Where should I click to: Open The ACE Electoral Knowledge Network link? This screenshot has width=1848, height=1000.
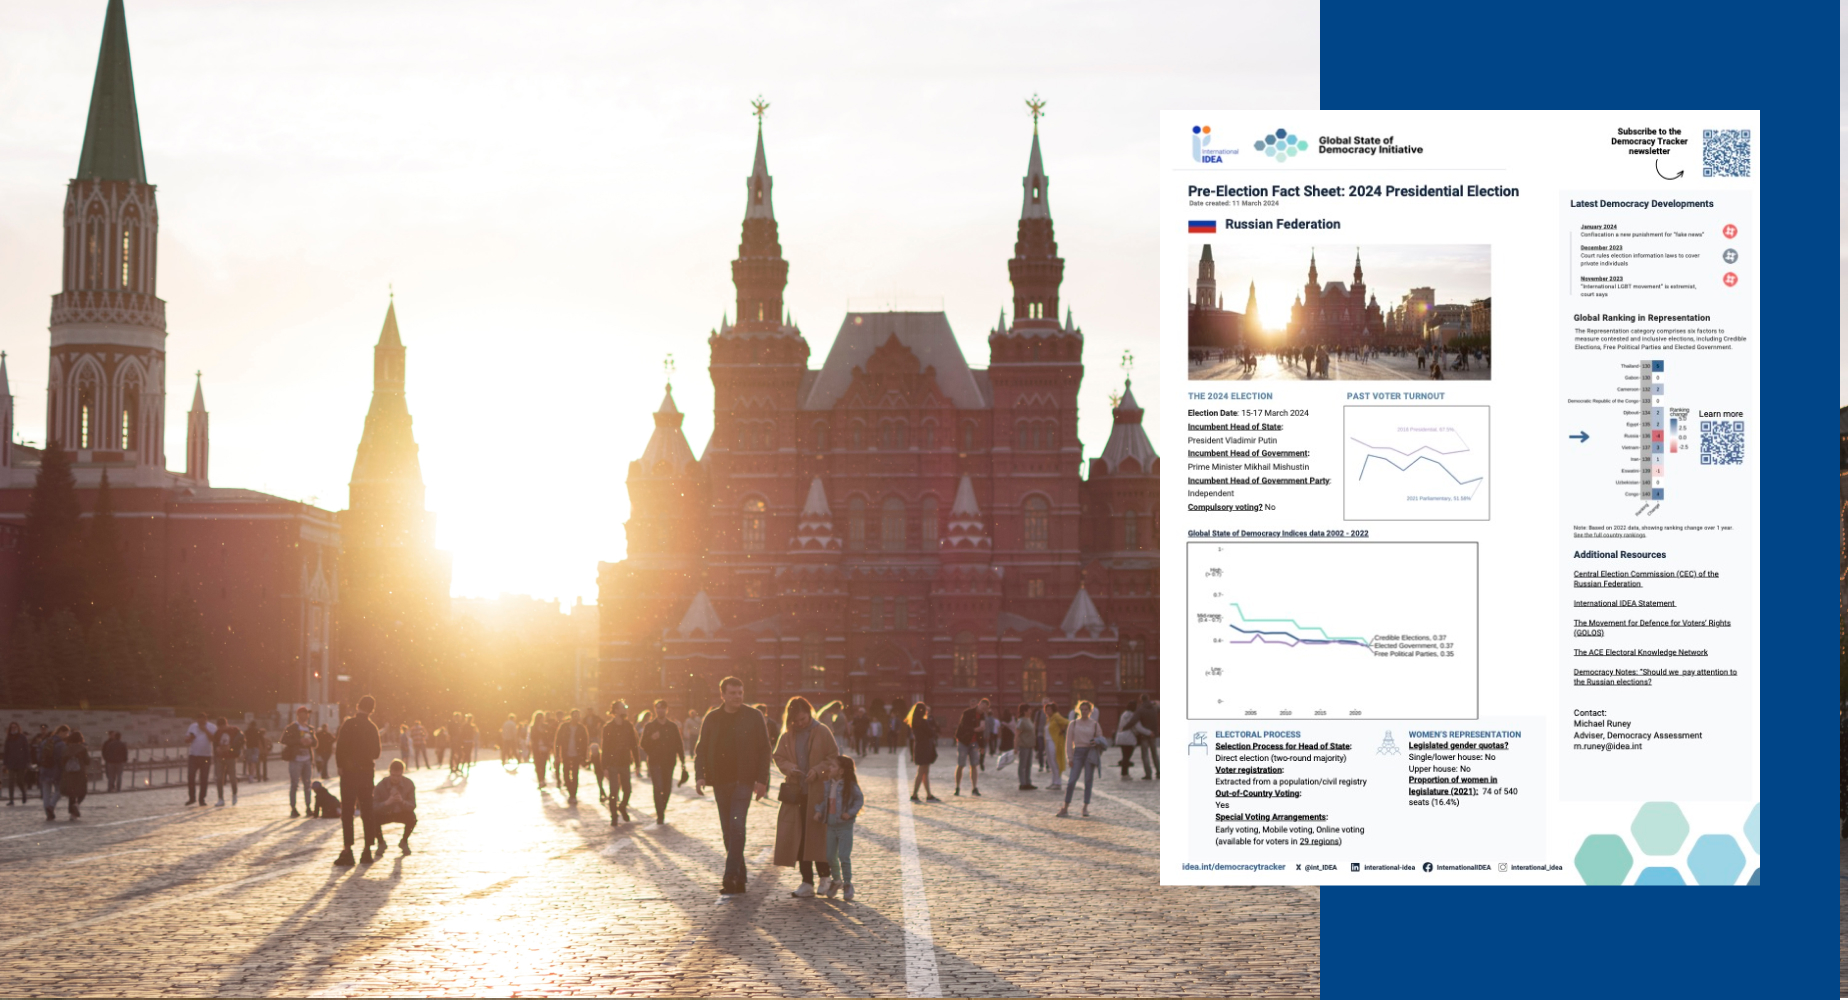1640,652
